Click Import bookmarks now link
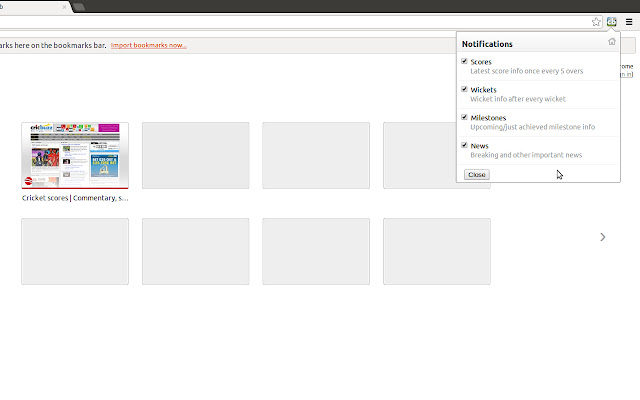This screenshot has height=400, width=640. [x=149, y=45]
